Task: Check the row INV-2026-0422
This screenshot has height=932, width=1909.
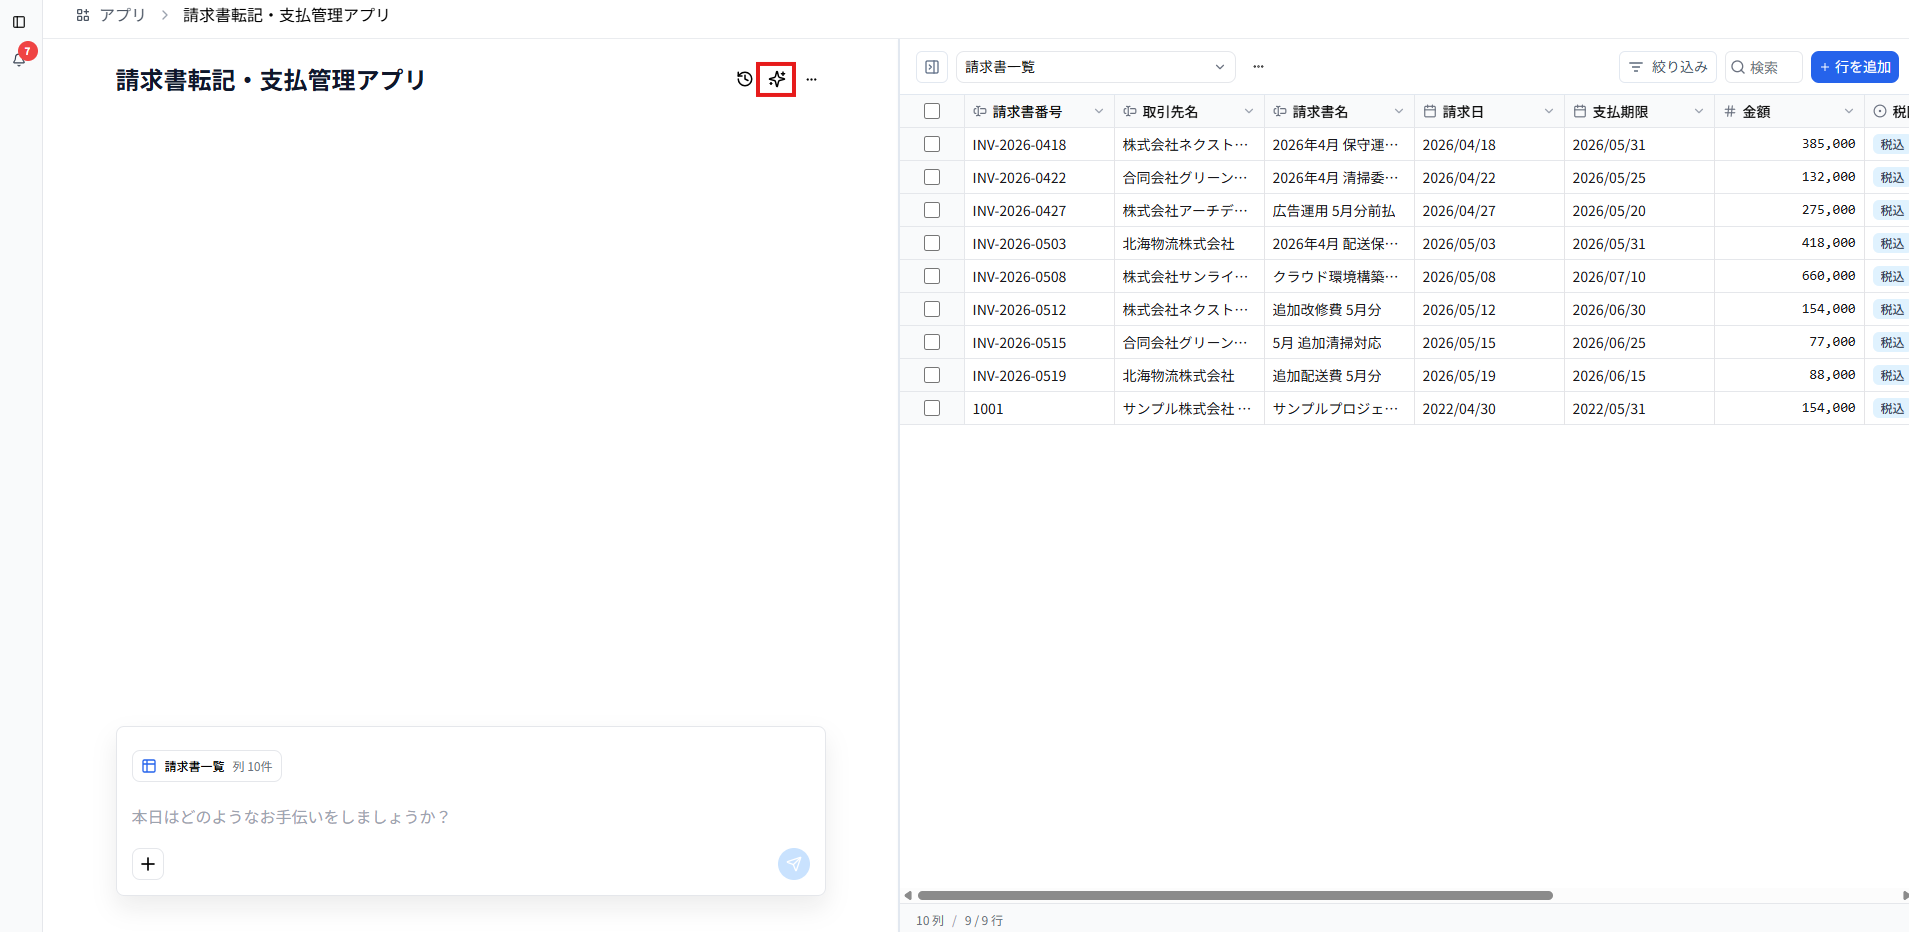Action: pyautogui.click(x=932, y=177)
